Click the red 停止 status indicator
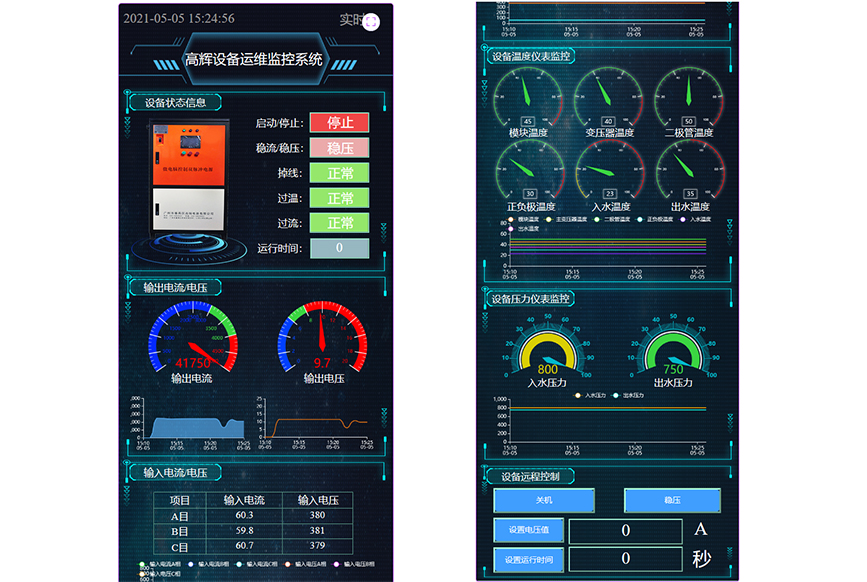This screenshot has width=867, height=582. tap(339, 123)
